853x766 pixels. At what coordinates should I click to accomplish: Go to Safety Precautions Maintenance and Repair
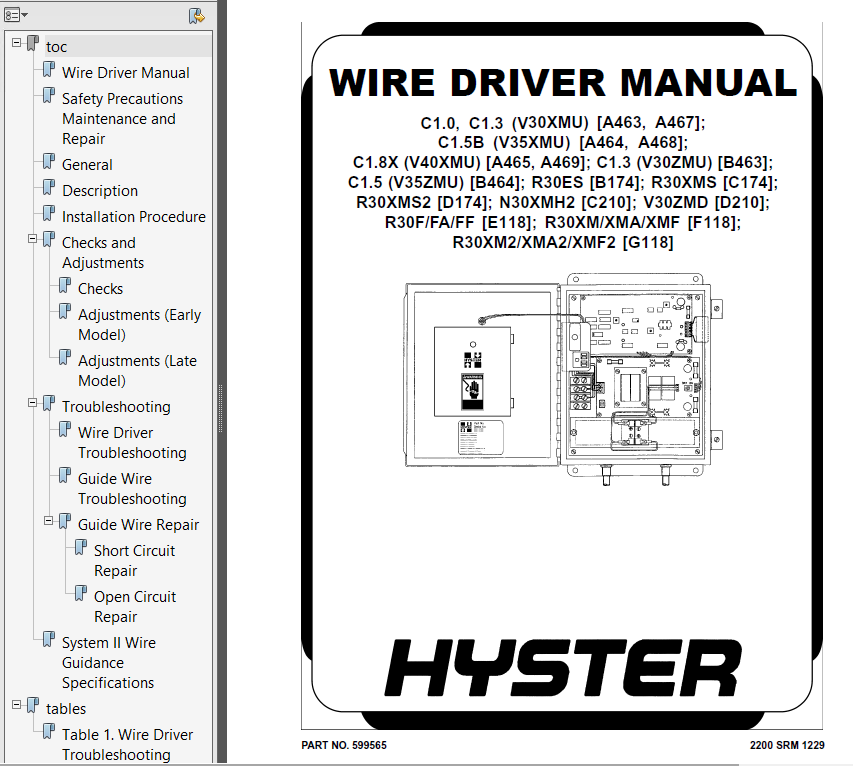point(122,119)
